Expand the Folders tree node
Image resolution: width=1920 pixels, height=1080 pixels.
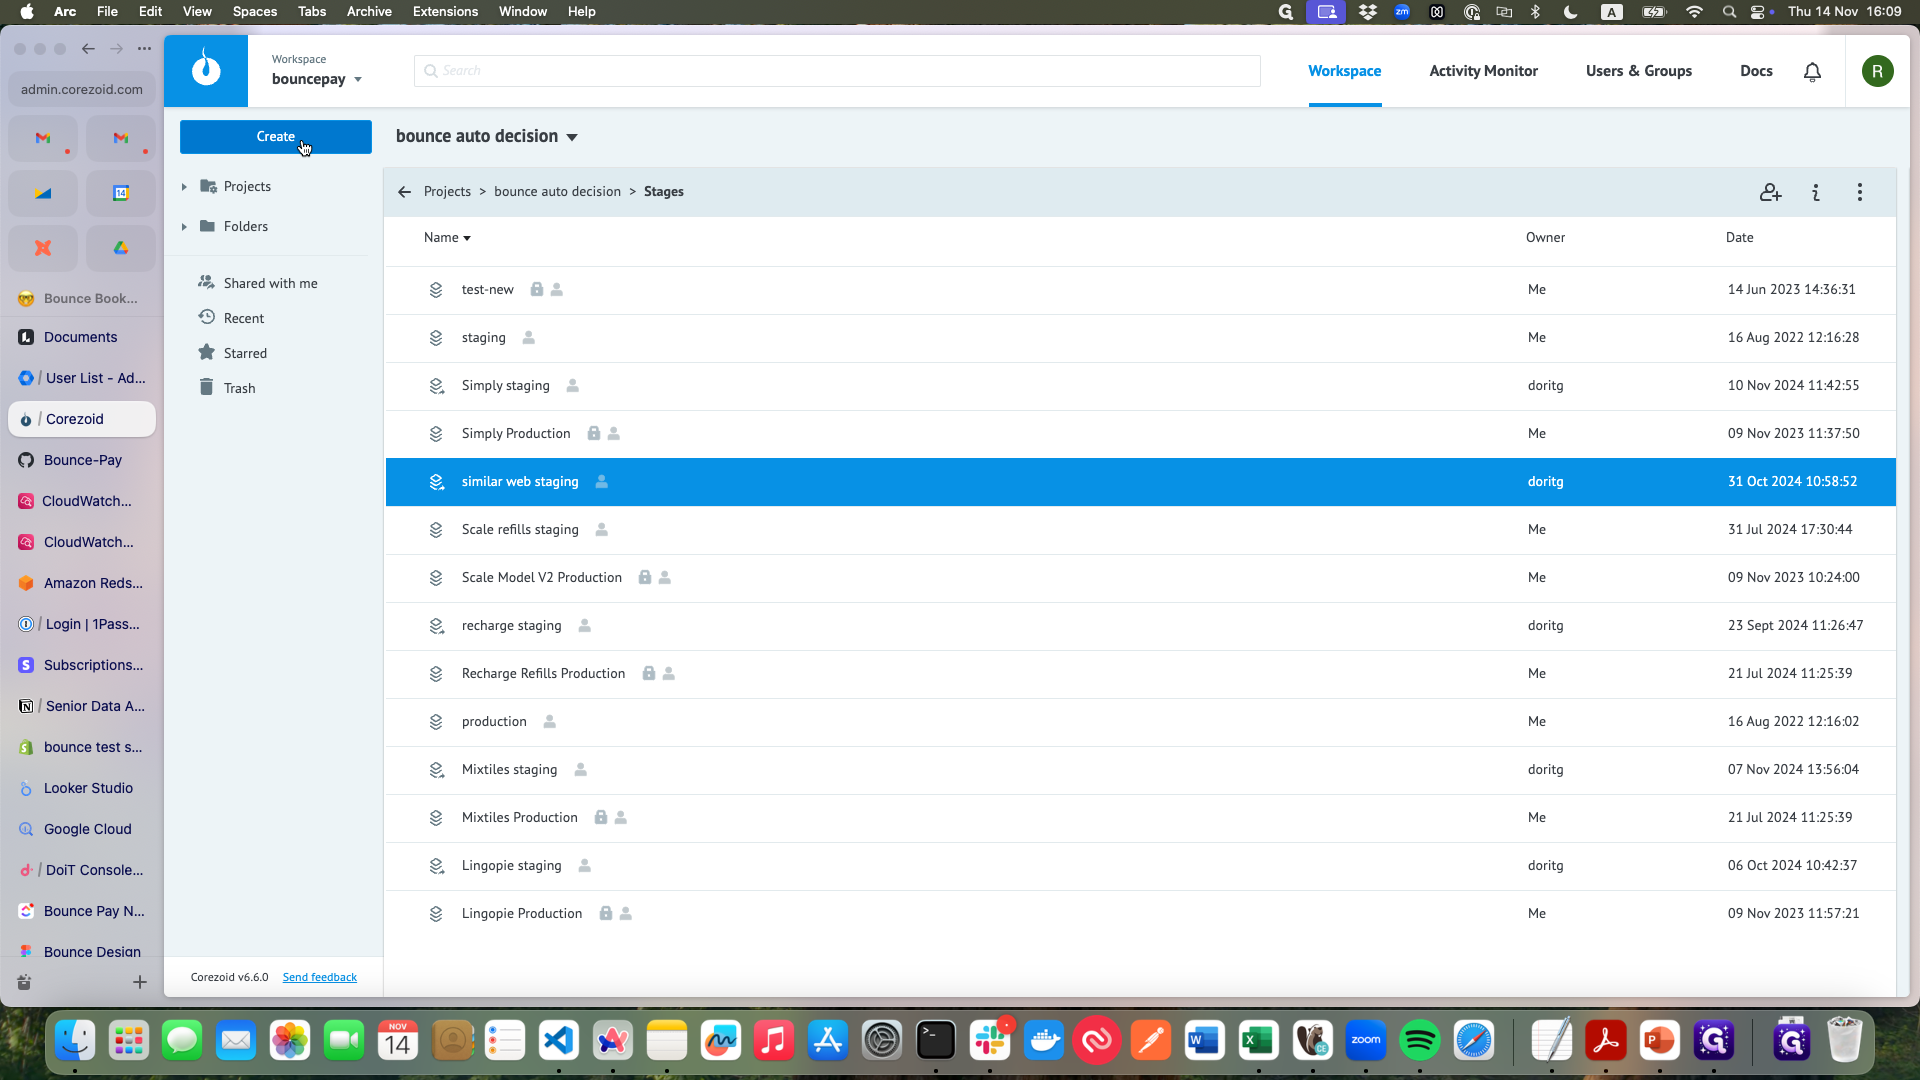click(x=184, y=227)
